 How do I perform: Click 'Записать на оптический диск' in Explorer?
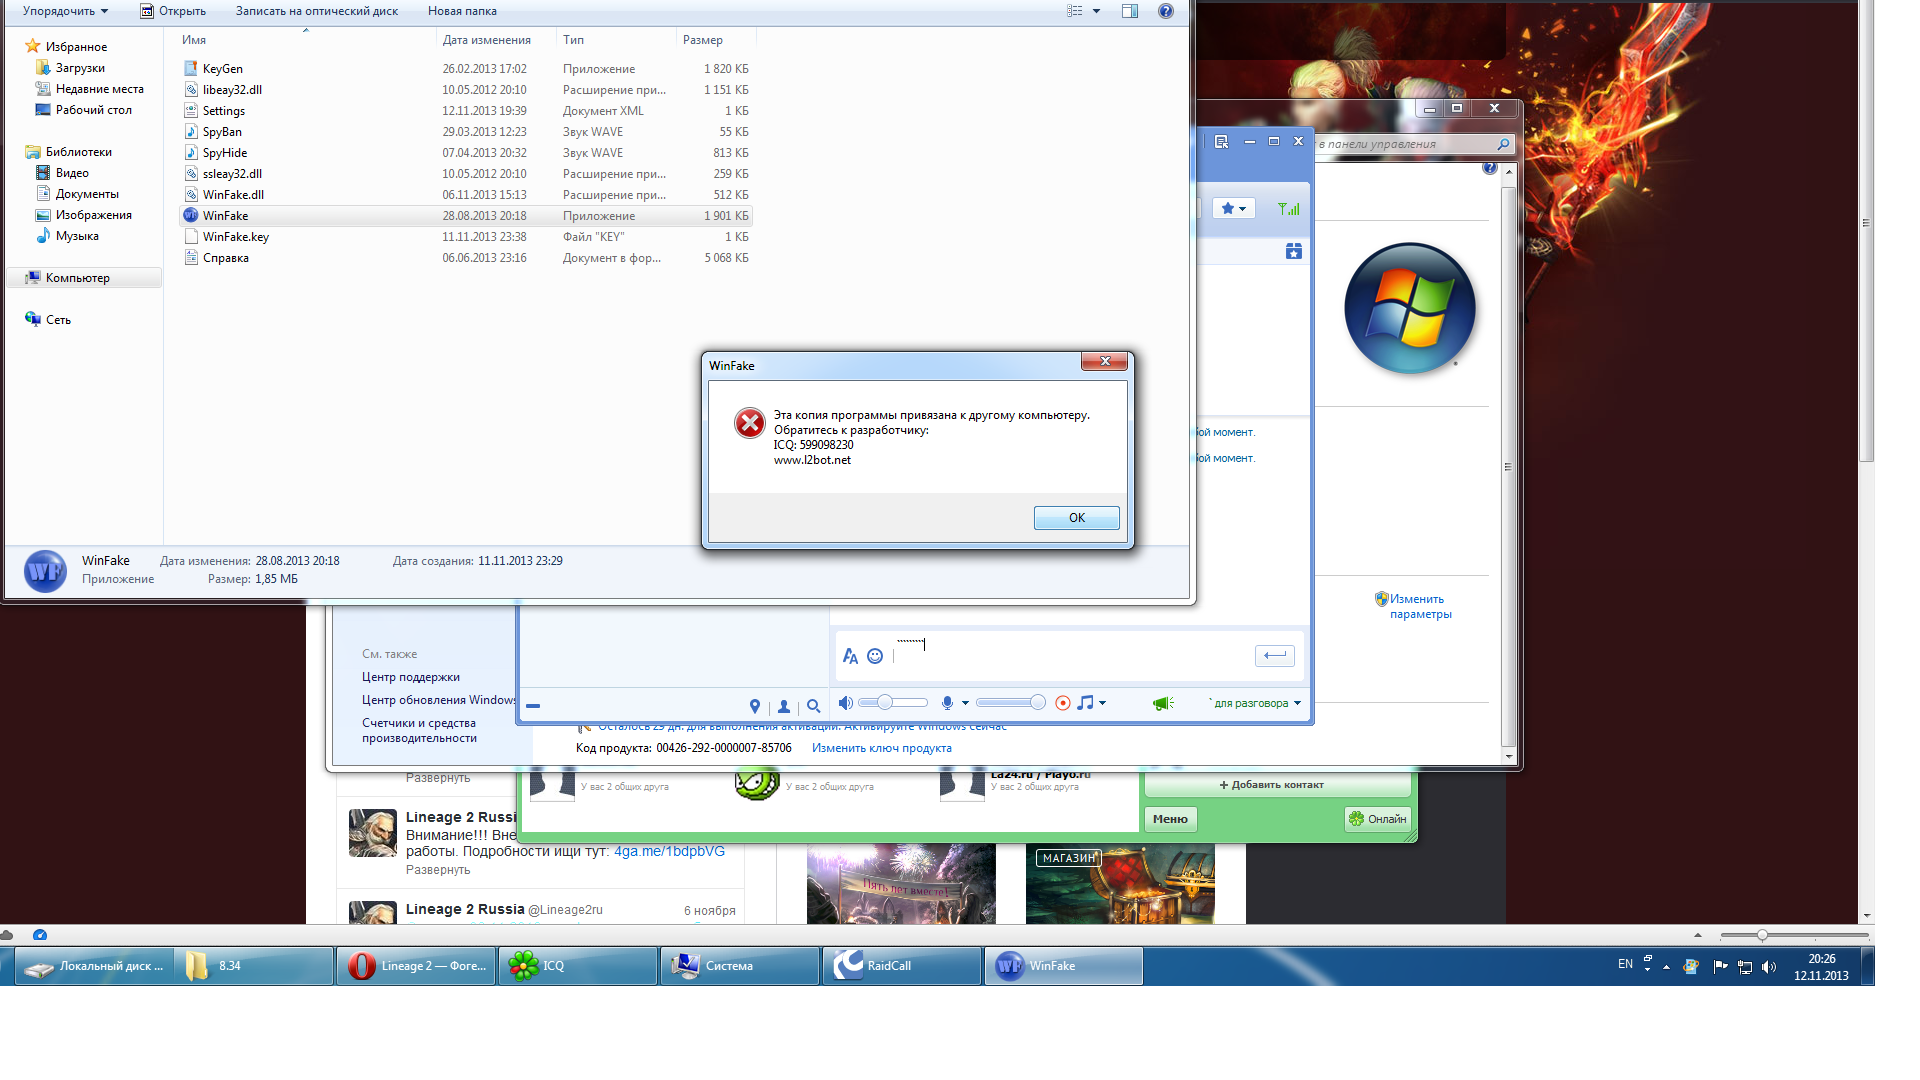point(317,11)
